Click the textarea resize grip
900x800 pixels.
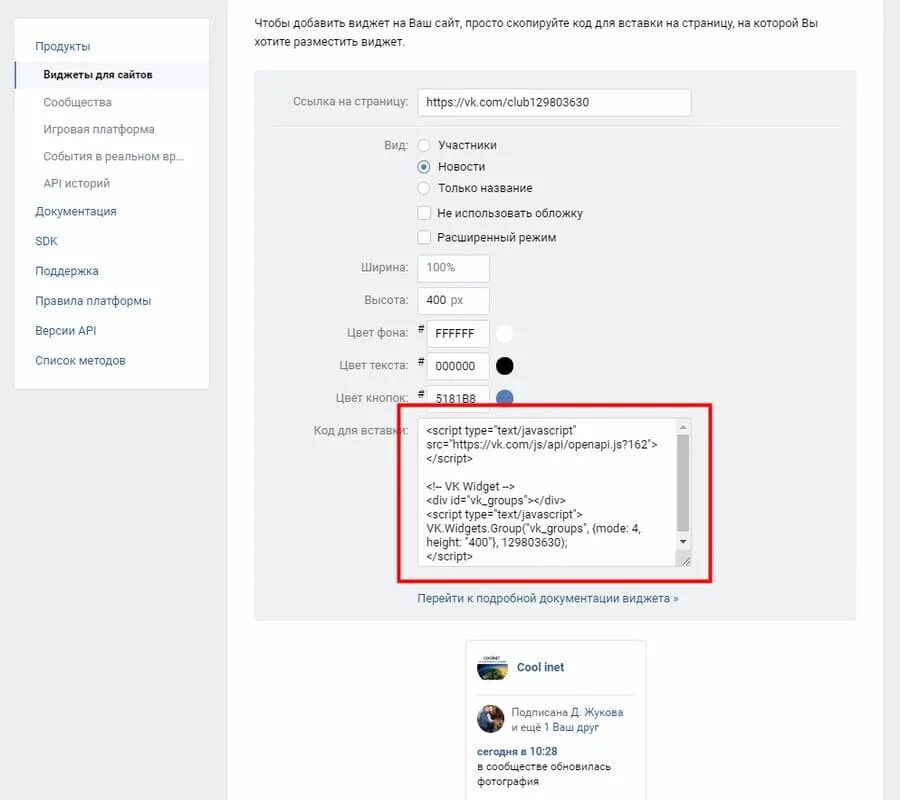tap(684, 561)
